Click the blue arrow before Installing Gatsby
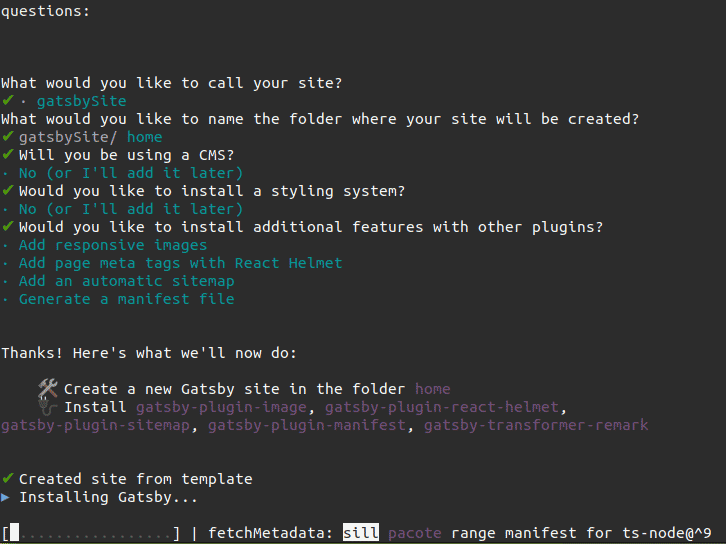The image size is (726, 544). point(5,497)
